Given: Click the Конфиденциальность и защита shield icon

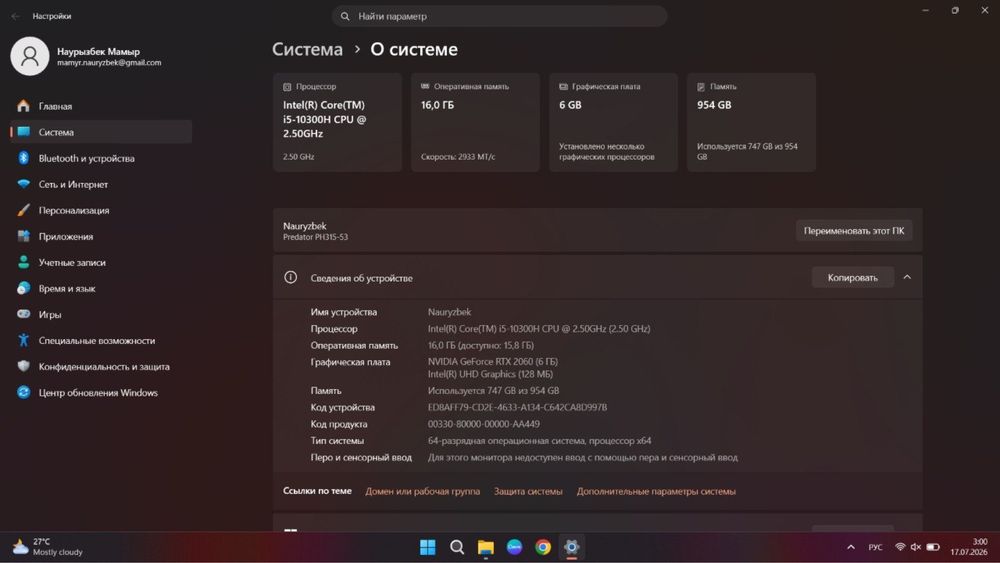Looking at the screenshot, I should point(24,367).
